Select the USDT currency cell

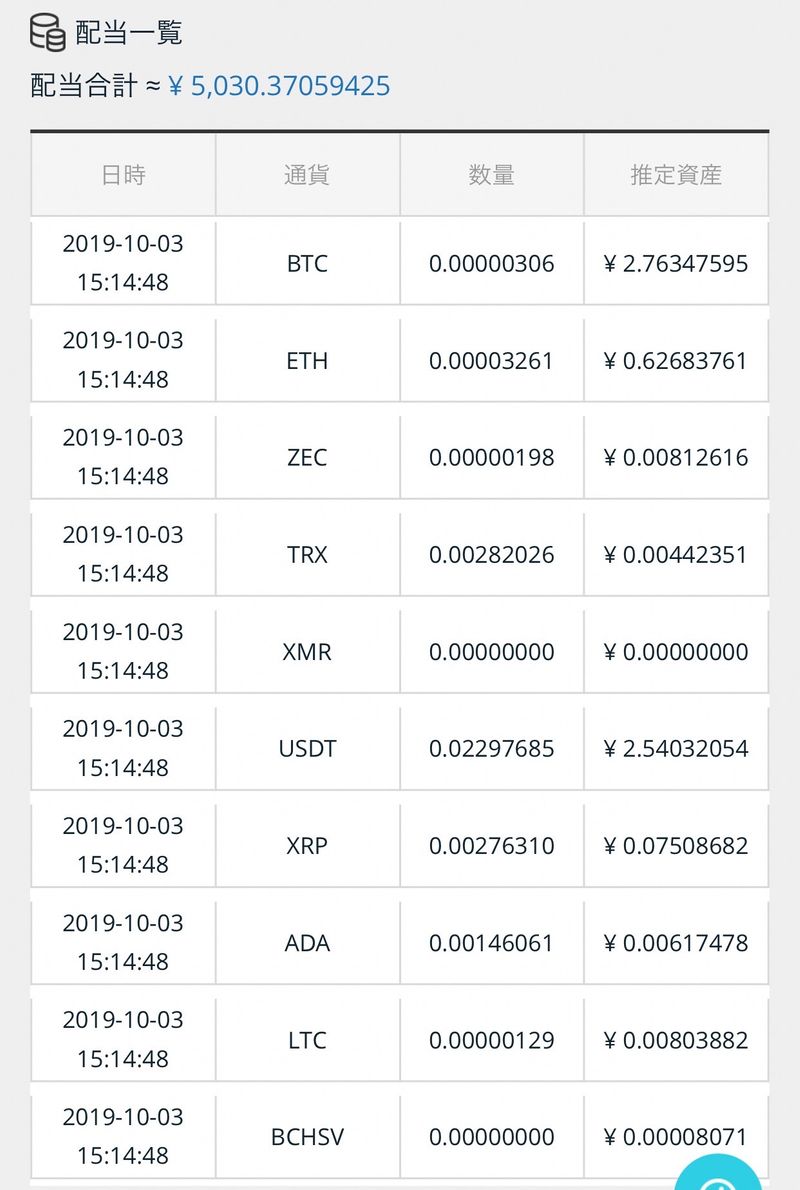[307, 749]
